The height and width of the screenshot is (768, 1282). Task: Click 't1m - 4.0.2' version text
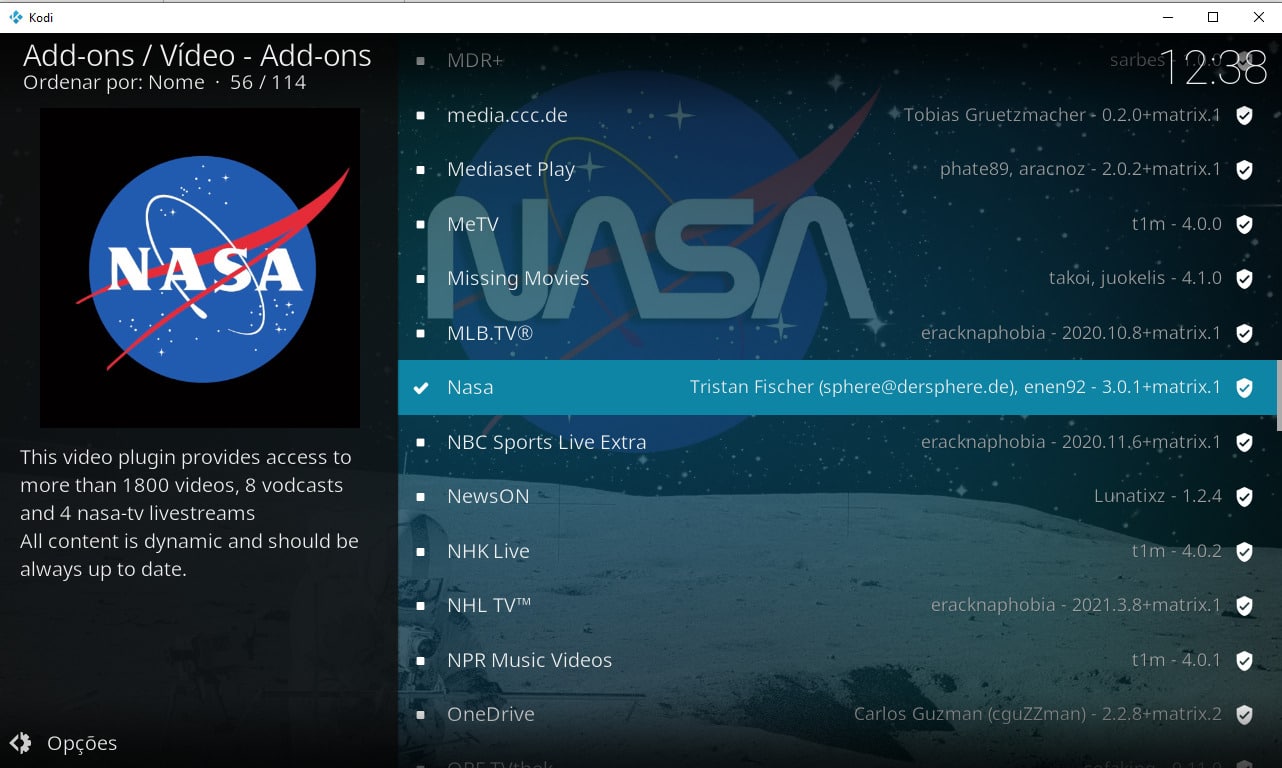pyautogui.click(x=1176, y=551)
